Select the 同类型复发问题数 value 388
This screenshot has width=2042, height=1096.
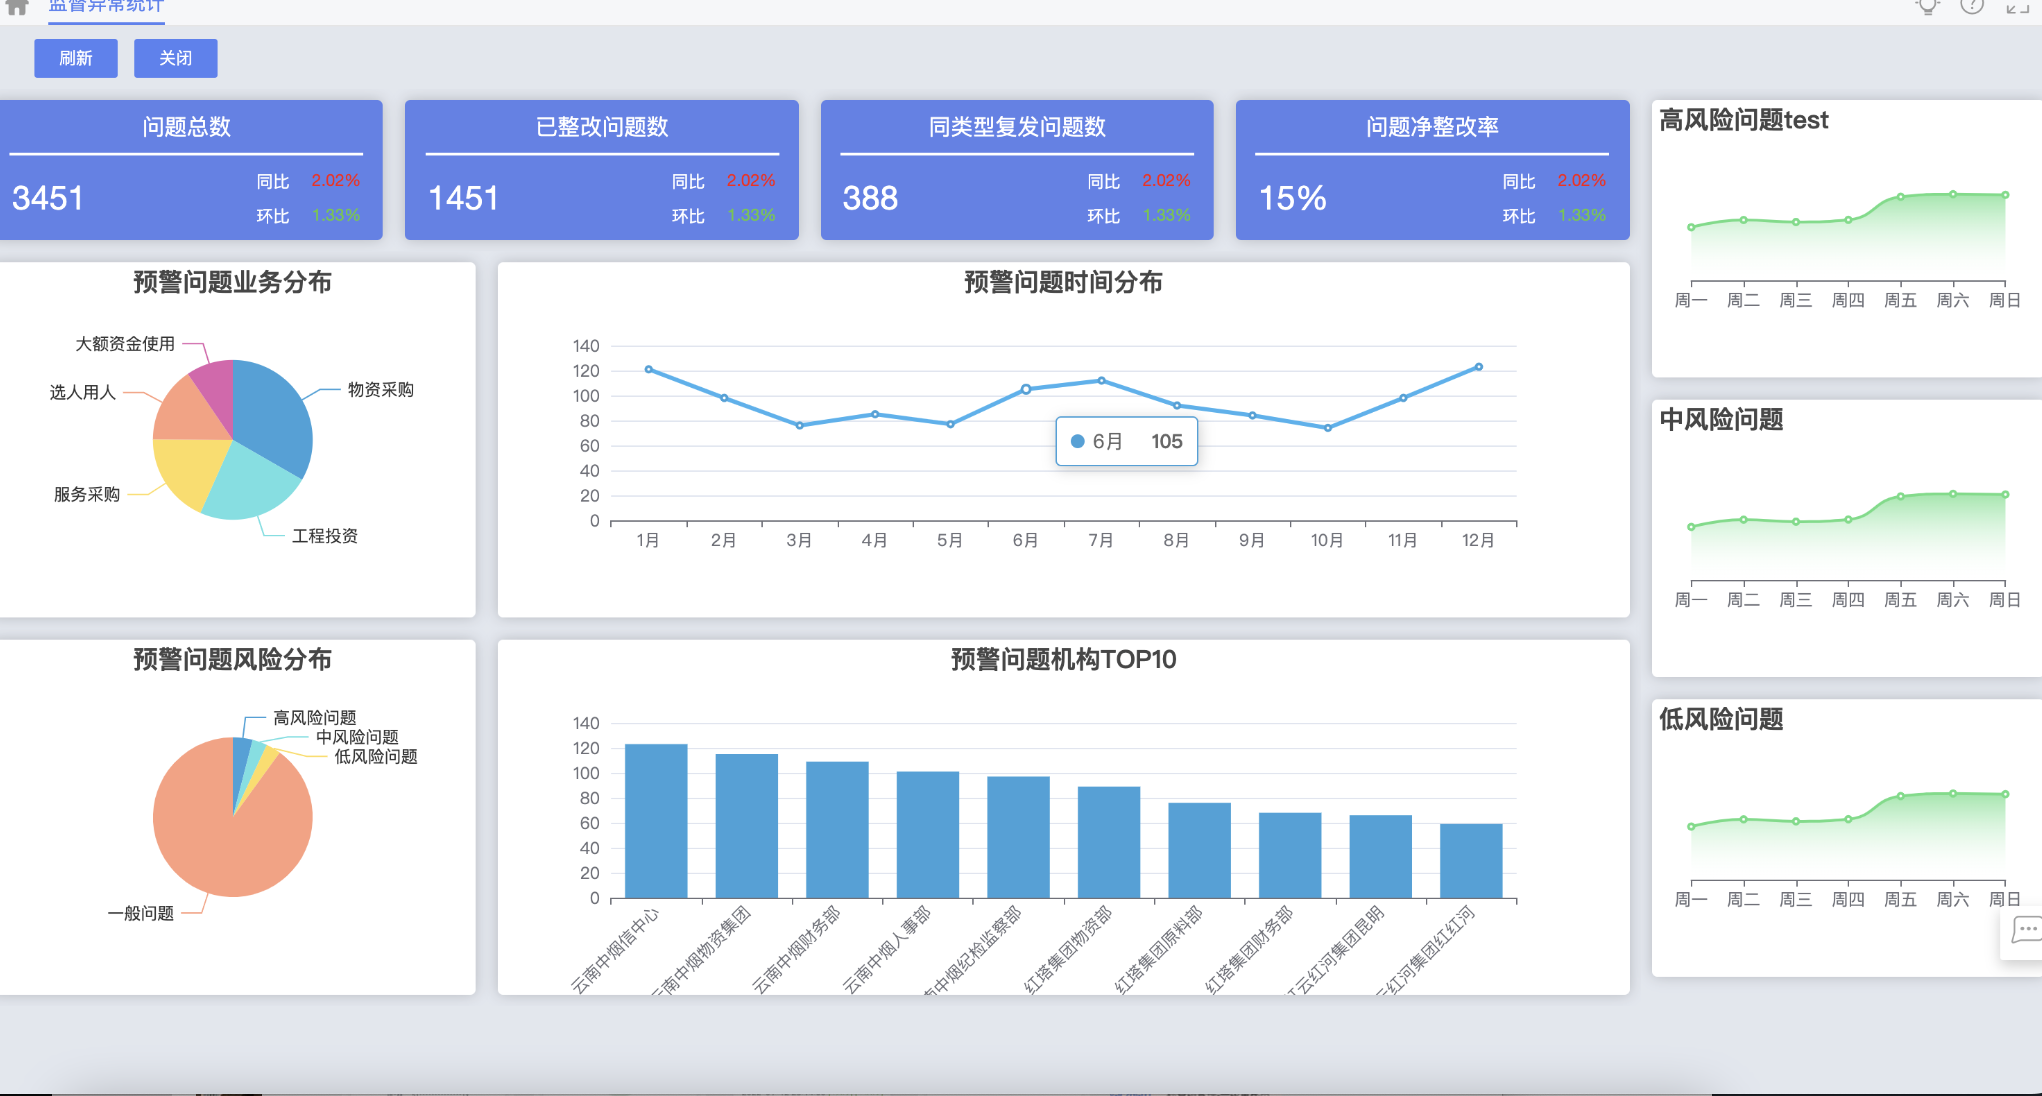click(870, 198)
